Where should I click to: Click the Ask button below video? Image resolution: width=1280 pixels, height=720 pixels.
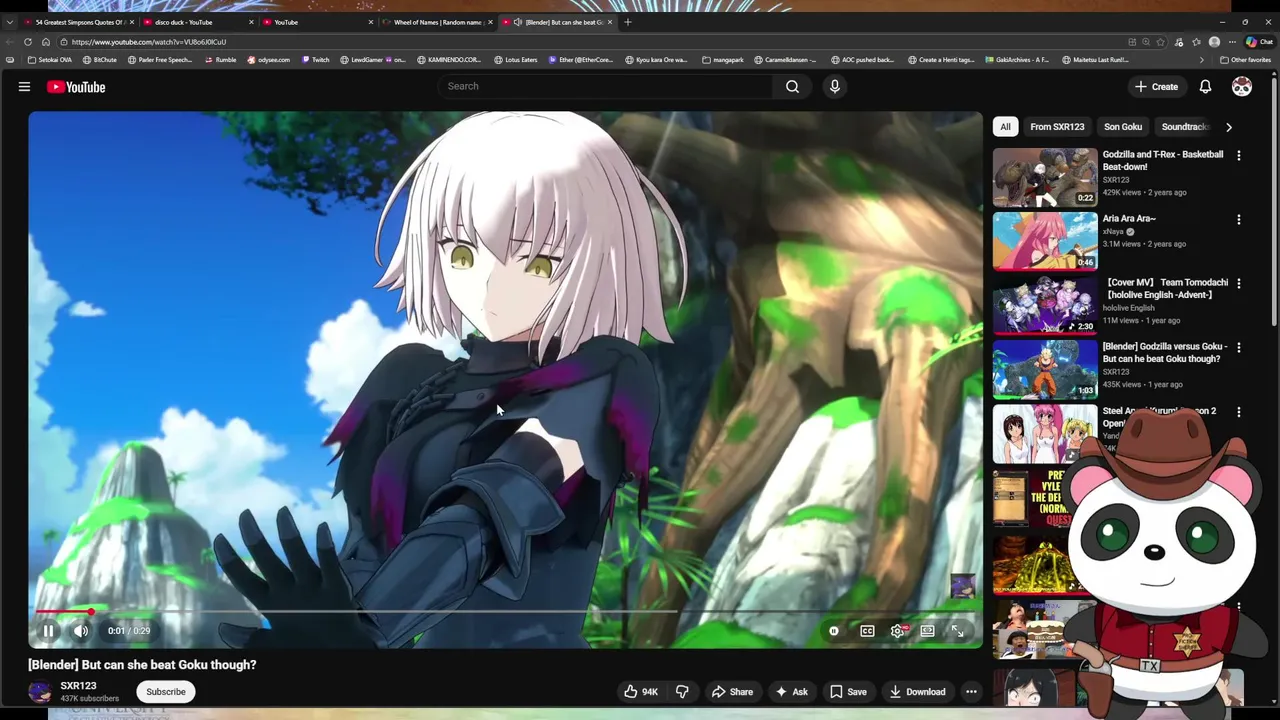click(790, 692)
